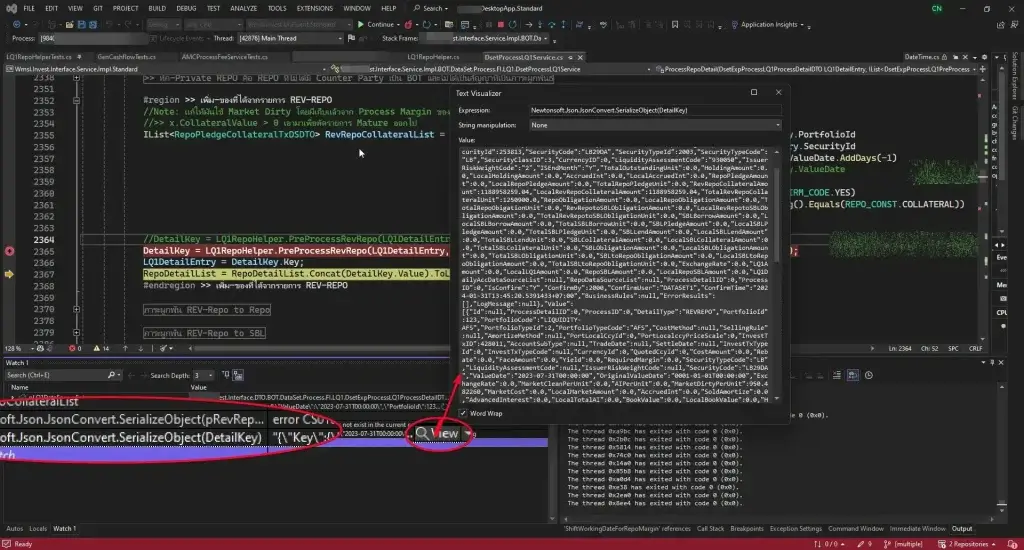Click the Text Visualizer maximize icon
Viewport: 1024px width, 550px height.
(x=754, y=92)
